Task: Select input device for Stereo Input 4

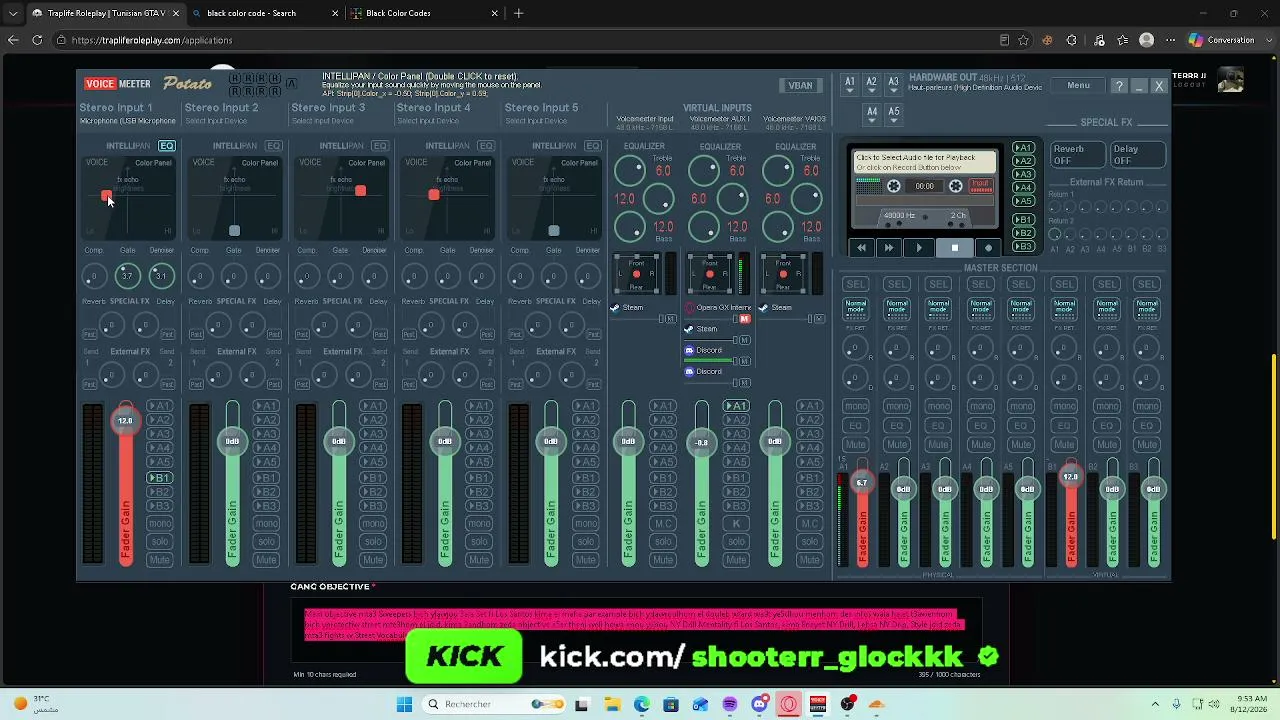Action: tap(428, 121)
